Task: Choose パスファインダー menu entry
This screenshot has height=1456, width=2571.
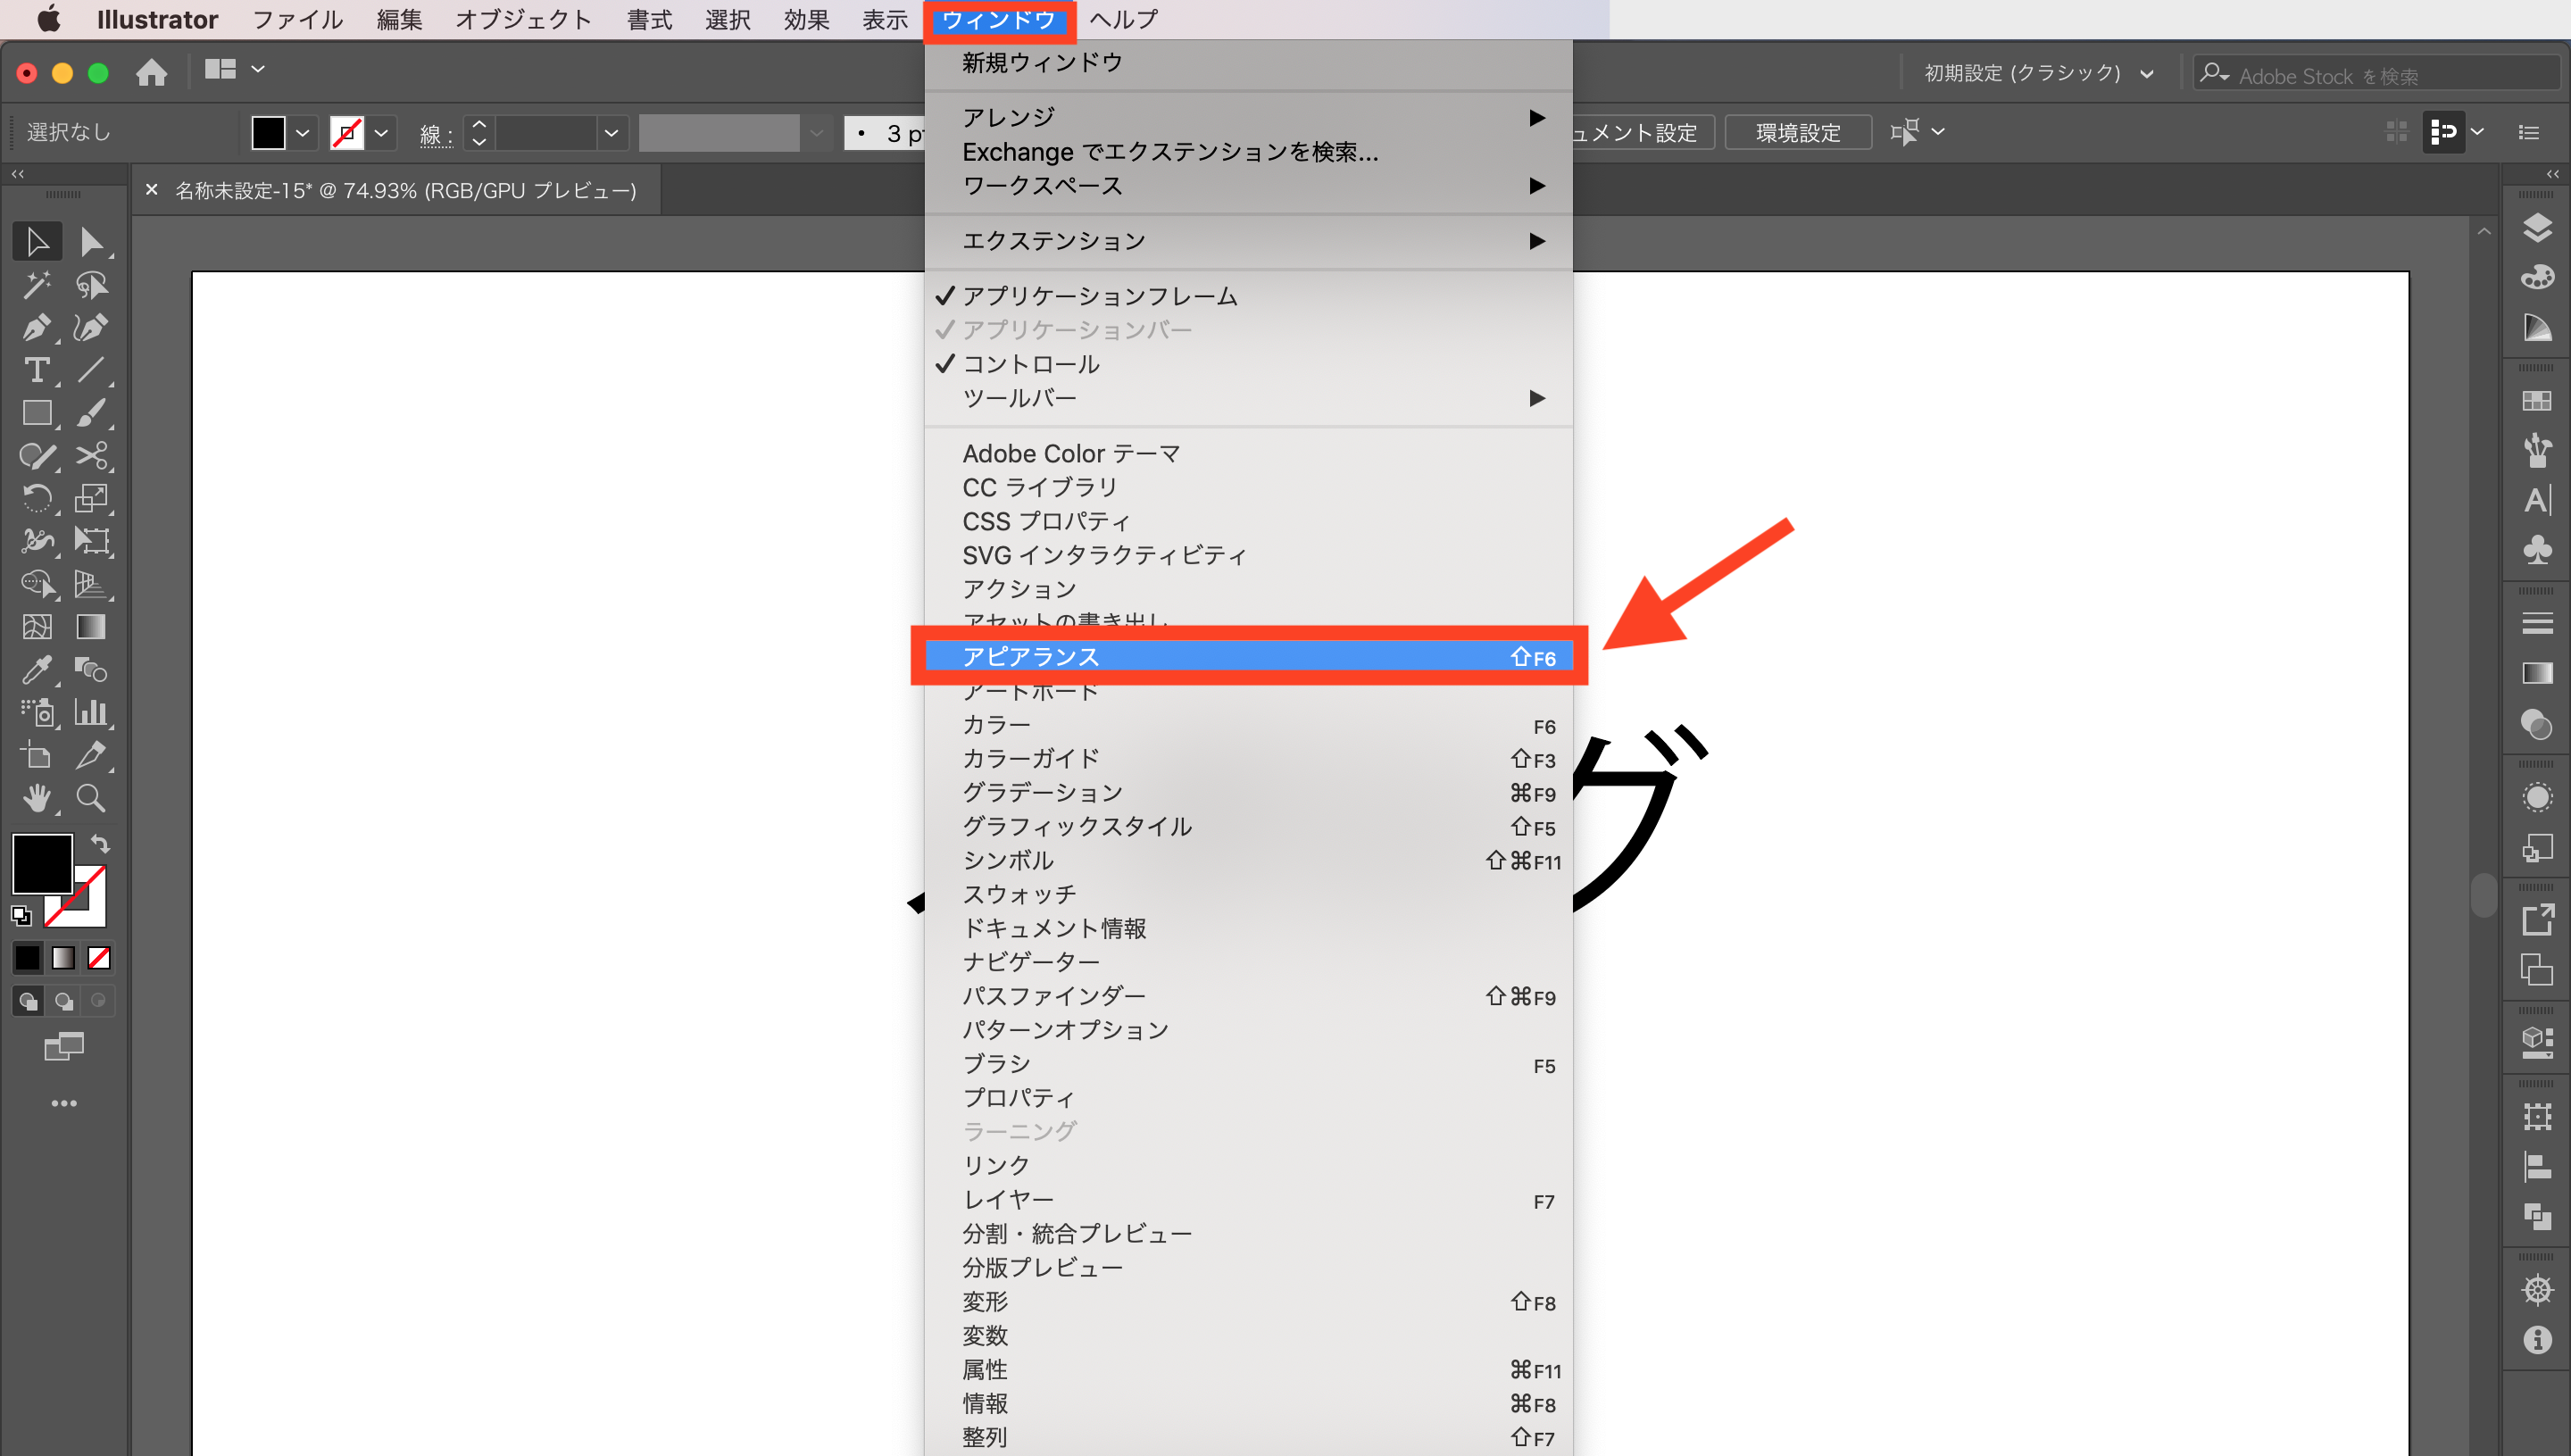Action: tap(1248, 997)
